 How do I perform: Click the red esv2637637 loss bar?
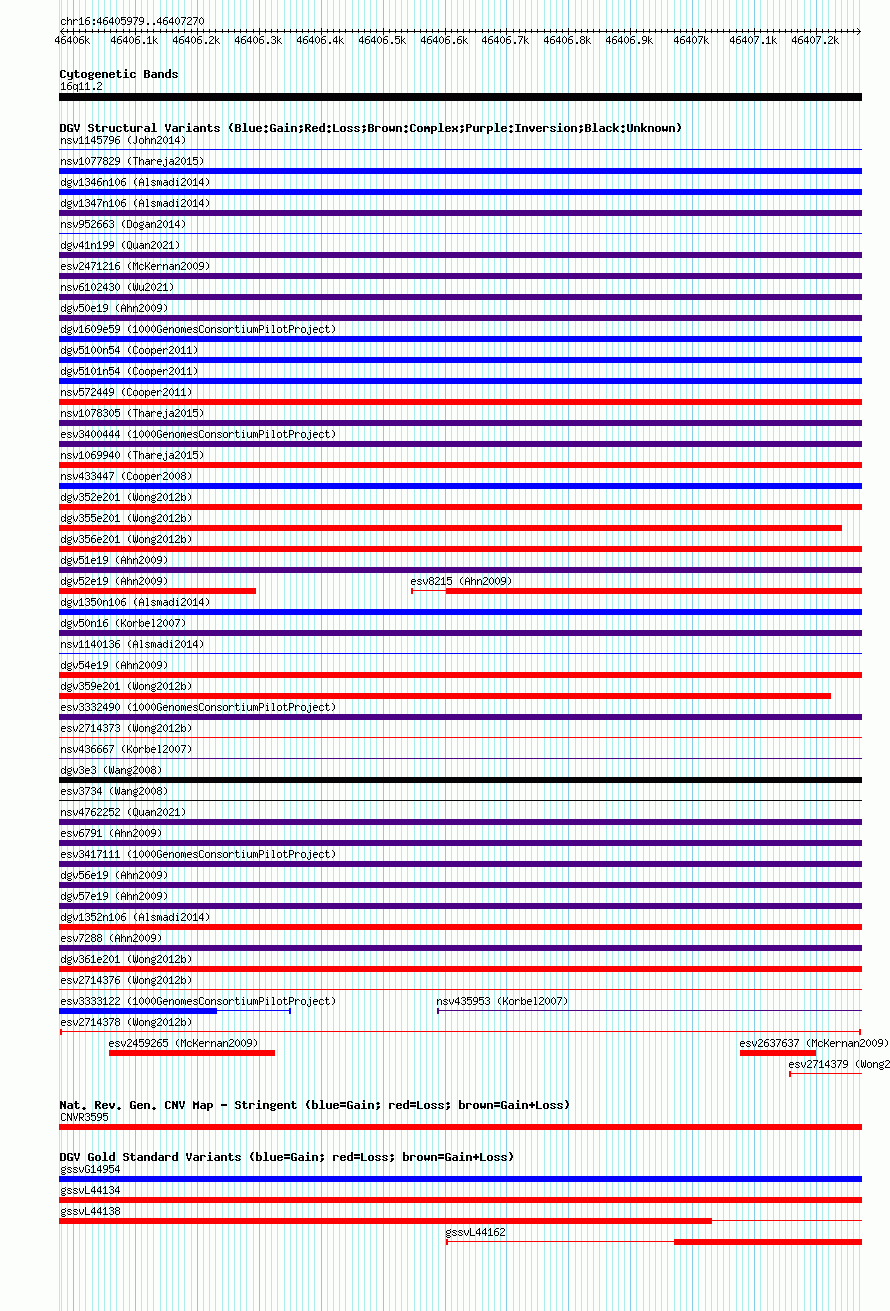click(x=778, y=1052)
